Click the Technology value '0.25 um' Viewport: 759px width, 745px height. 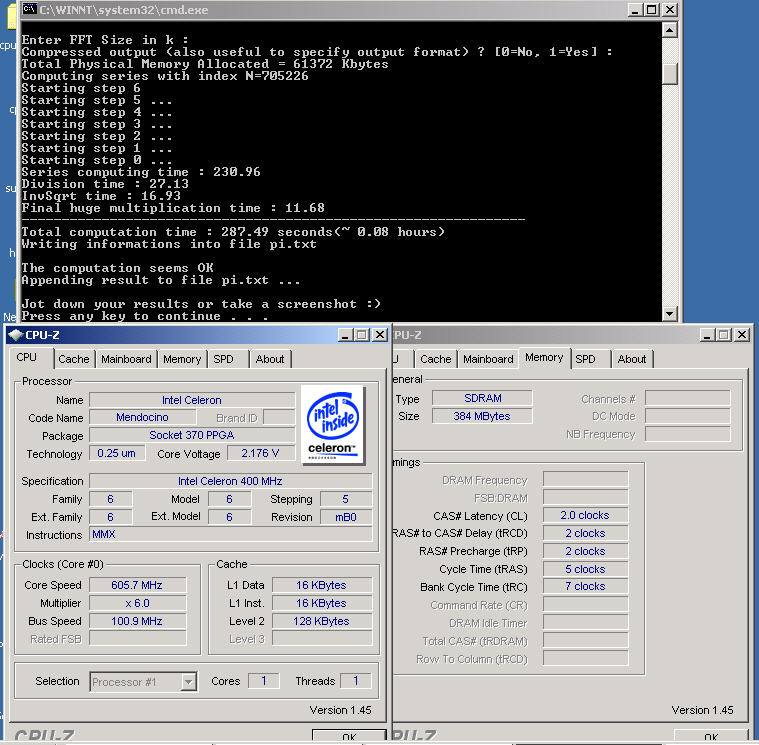(117, 454)
